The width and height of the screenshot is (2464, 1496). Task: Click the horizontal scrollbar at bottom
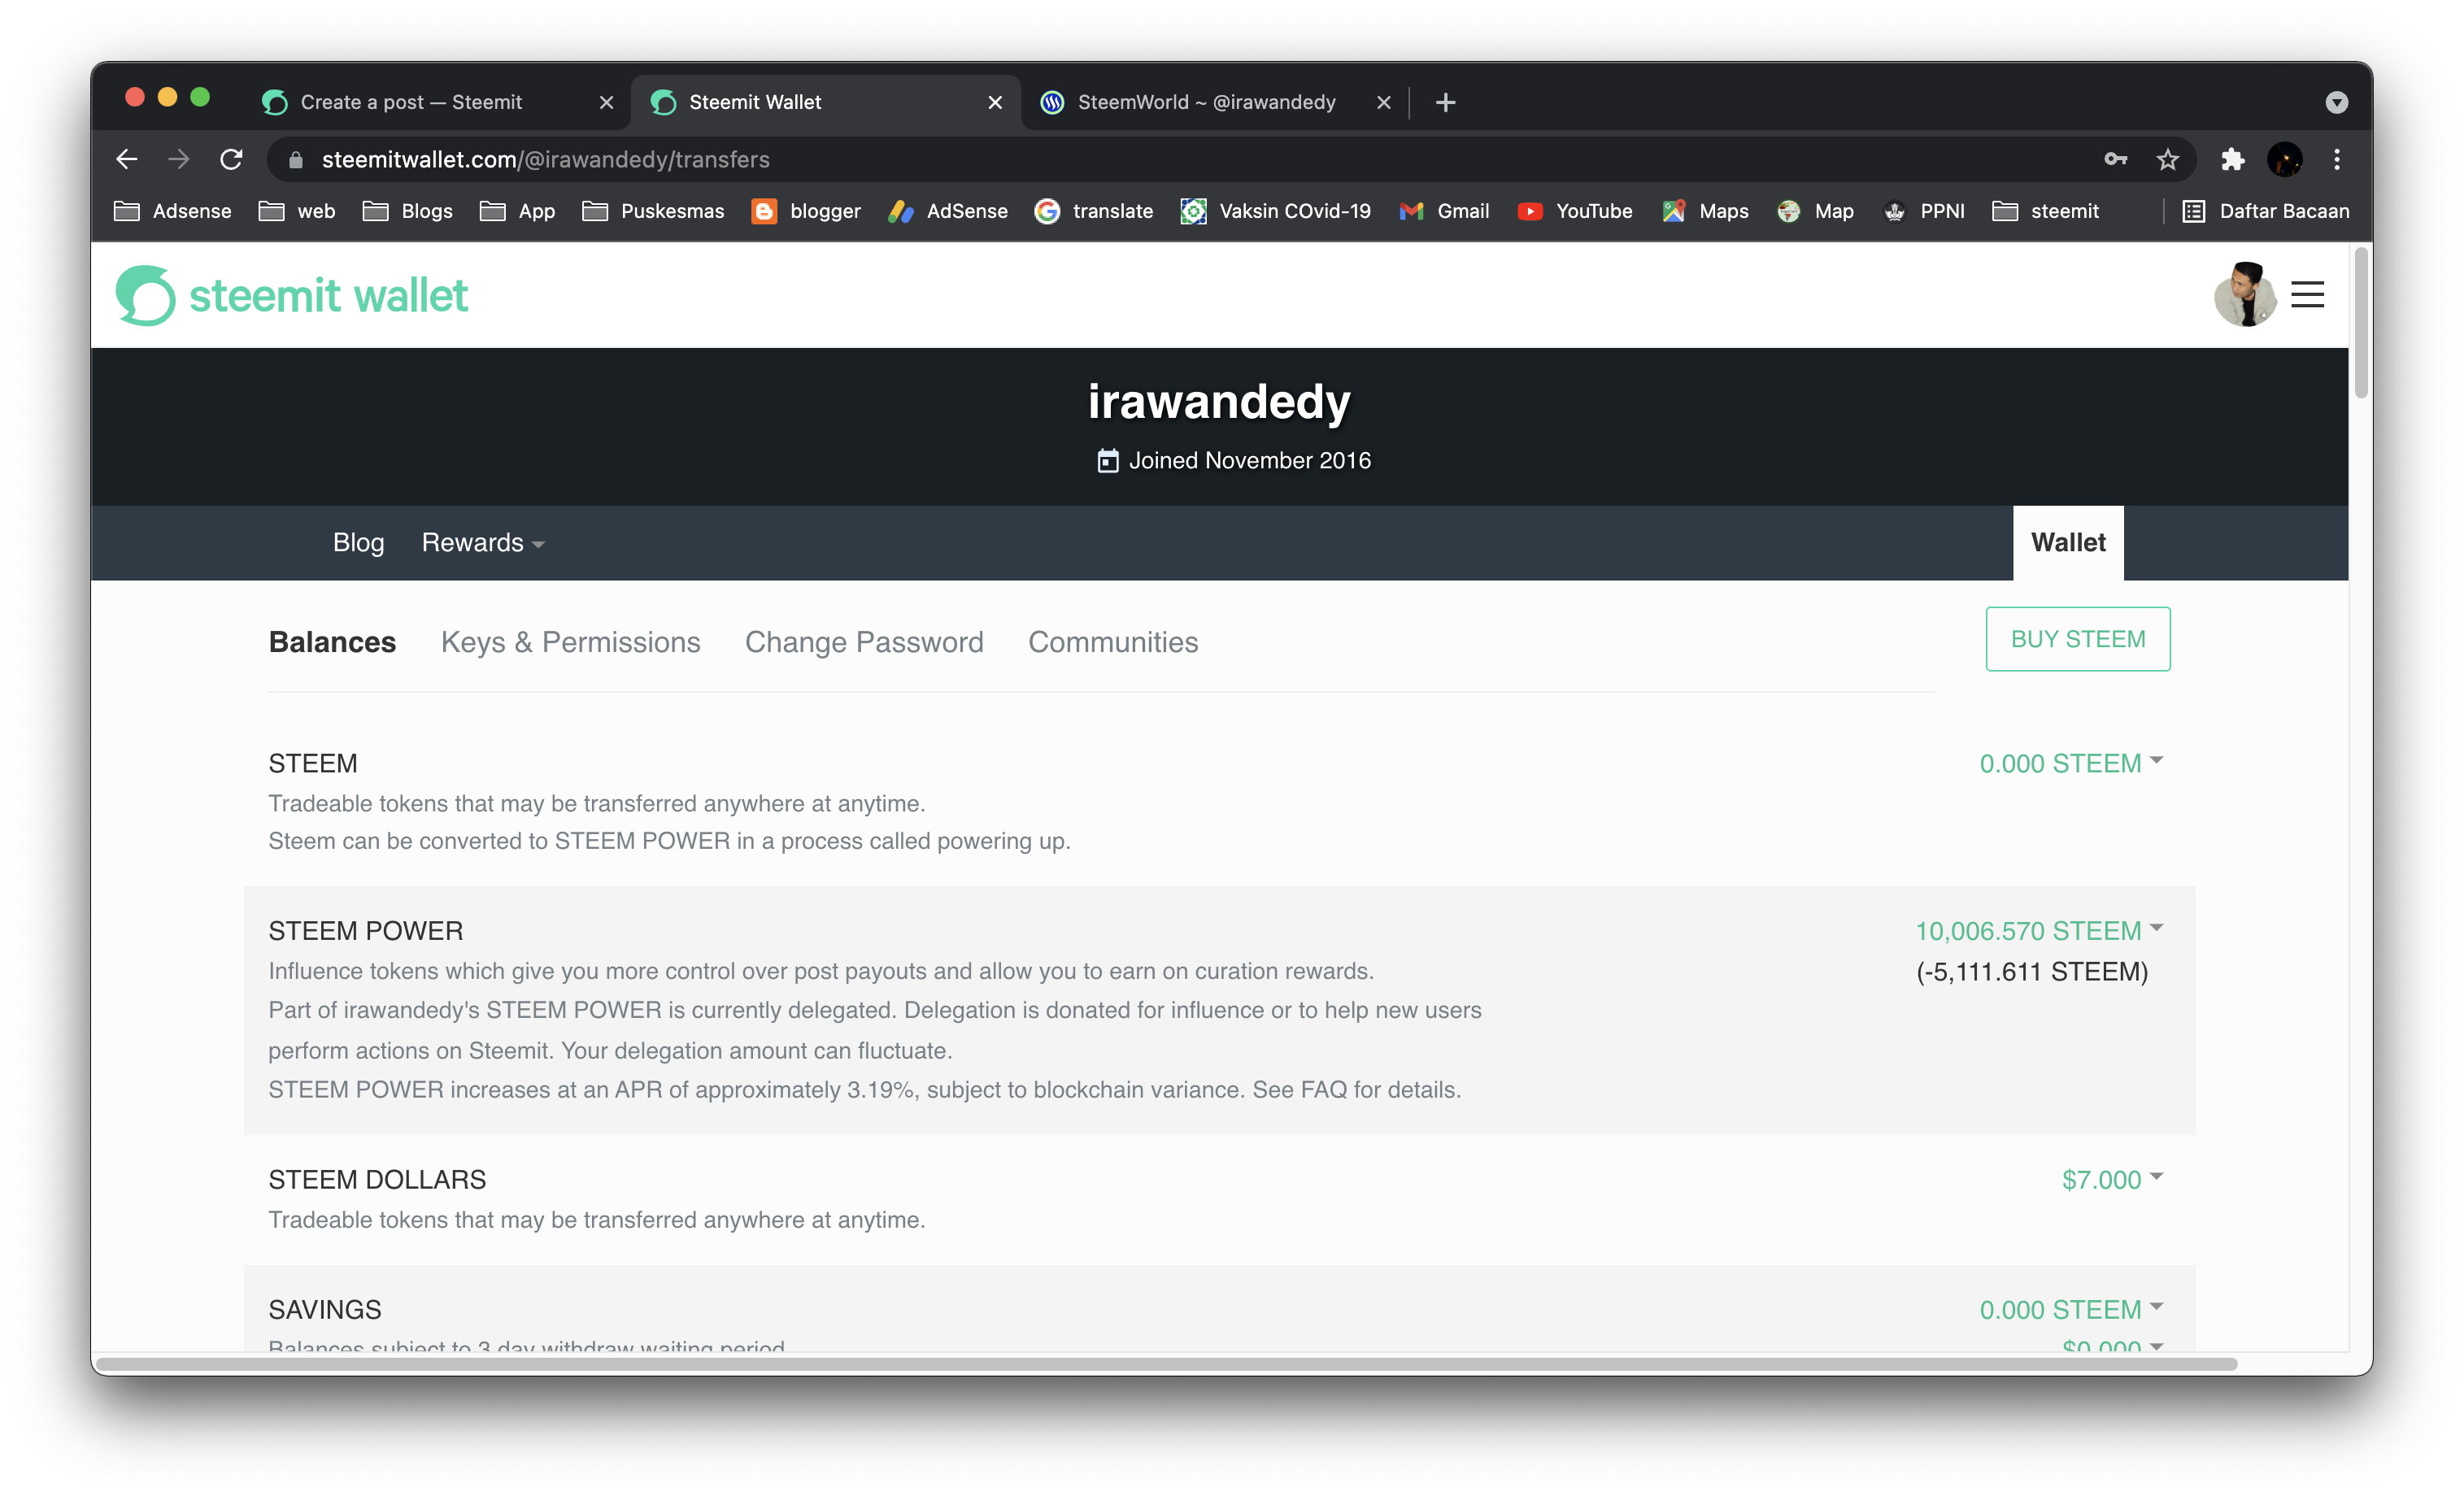(x=1165, y=1364)
